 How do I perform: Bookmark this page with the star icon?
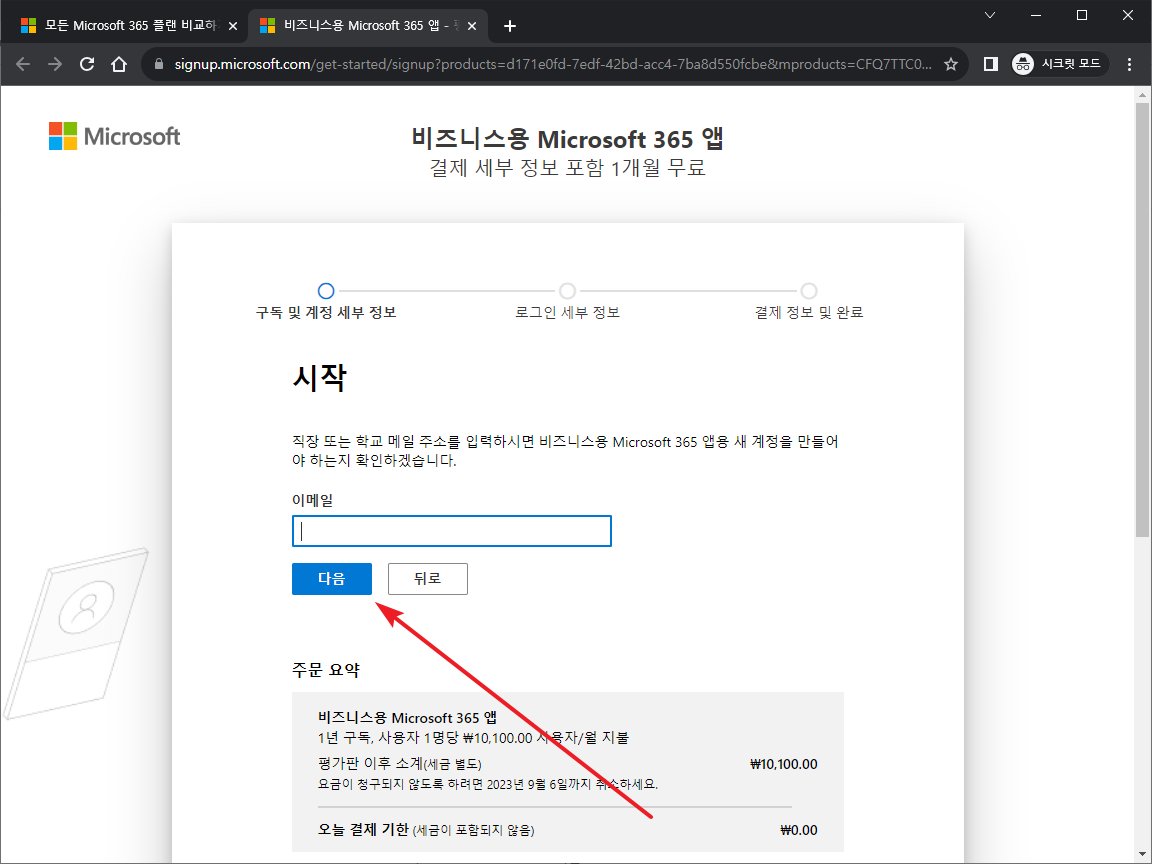point(951,65)
